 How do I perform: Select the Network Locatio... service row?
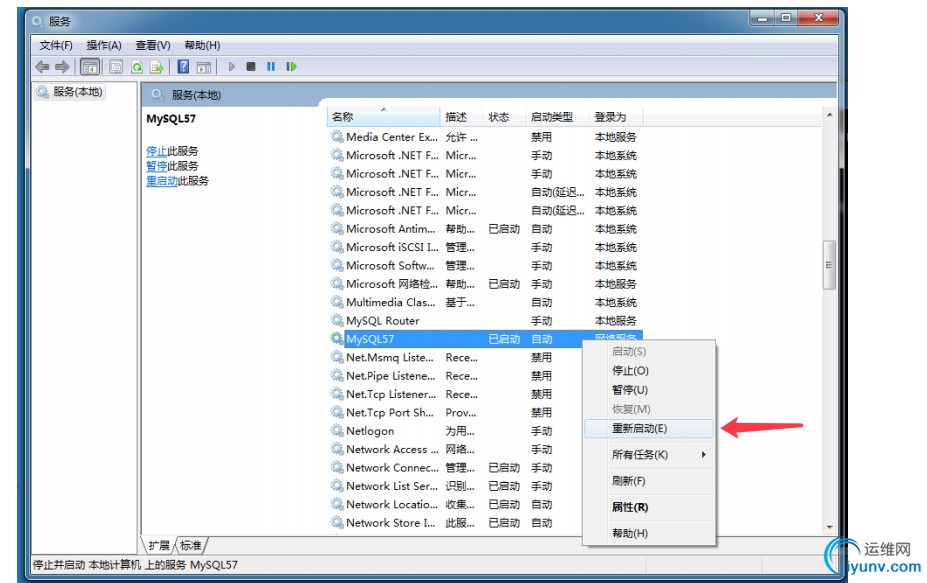(x=455, y=504)
